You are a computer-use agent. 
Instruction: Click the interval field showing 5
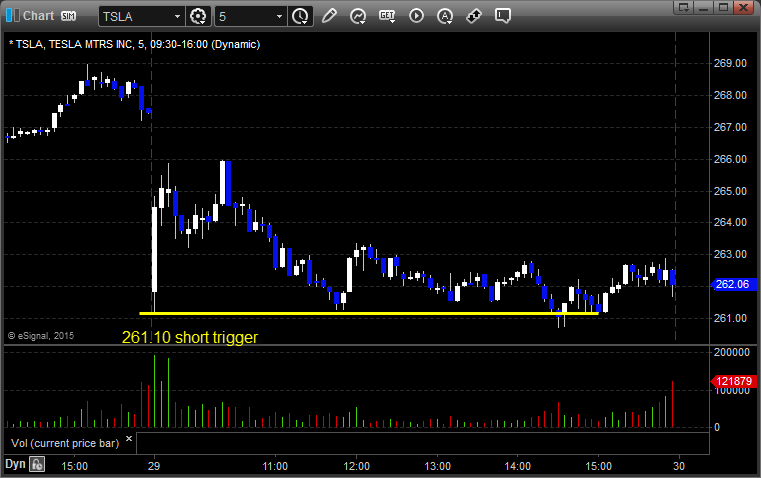(245, 16)
